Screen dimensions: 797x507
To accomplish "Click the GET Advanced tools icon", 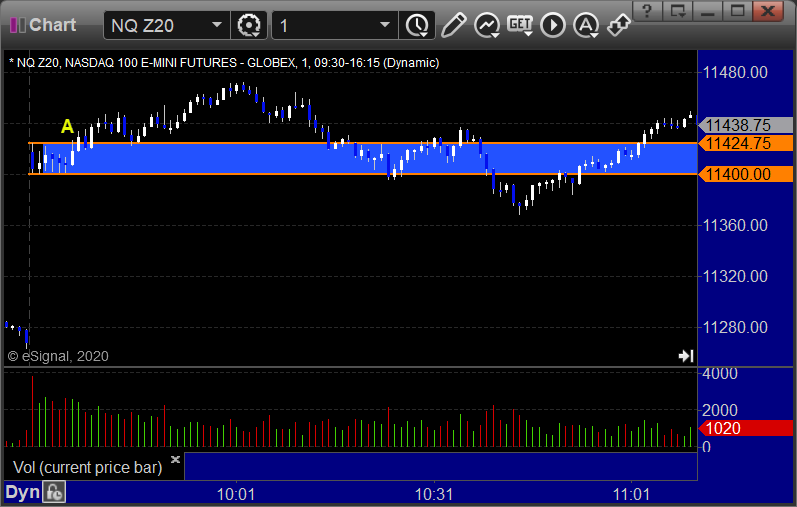I will pos(519,25).
